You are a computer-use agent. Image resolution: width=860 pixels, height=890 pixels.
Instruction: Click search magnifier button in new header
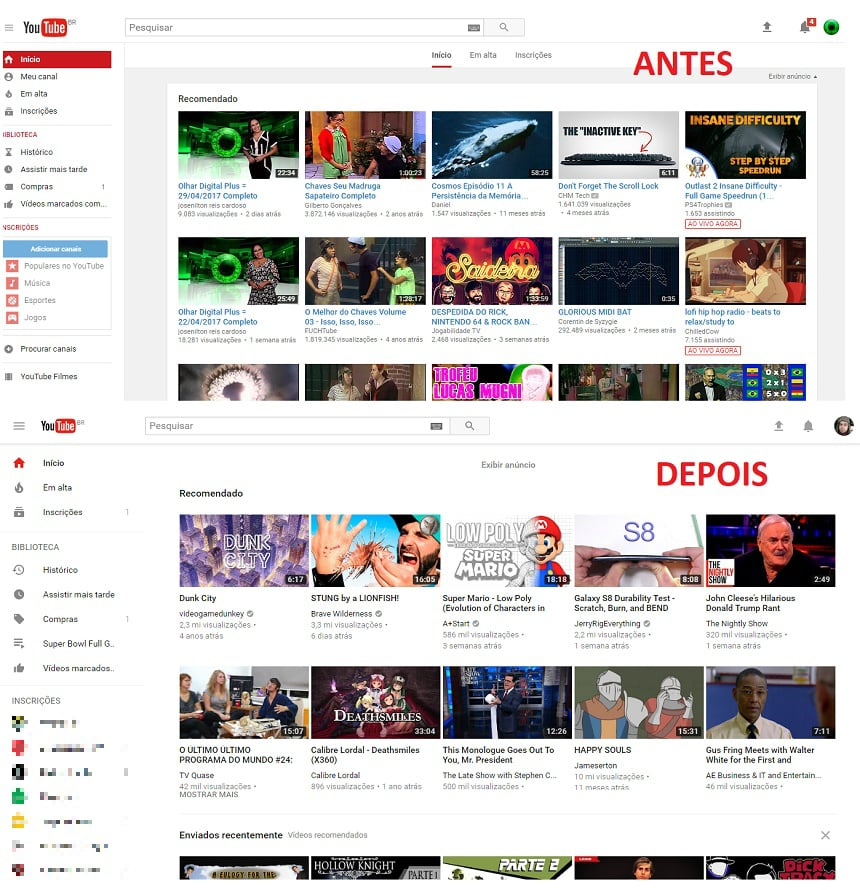coord(469,426)
